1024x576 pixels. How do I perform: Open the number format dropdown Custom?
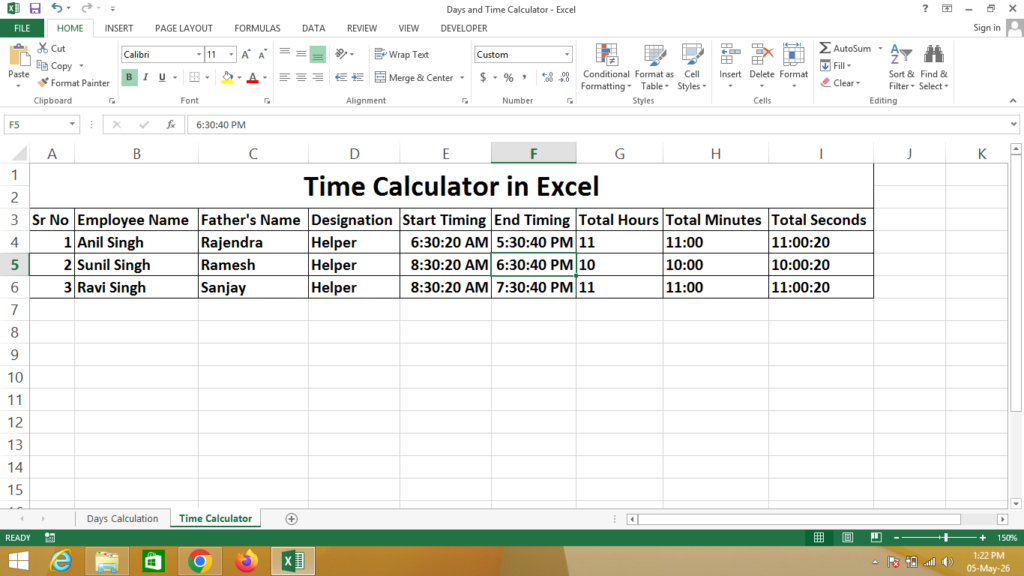[566, 55]
